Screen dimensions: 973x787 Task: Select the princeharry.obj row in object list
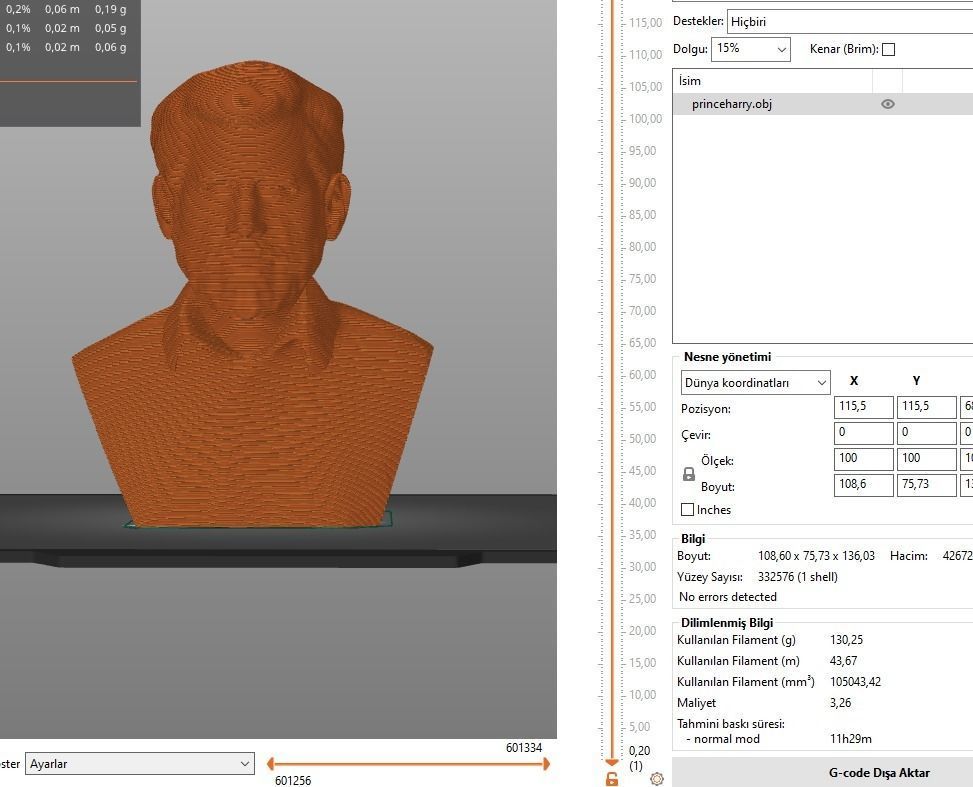tap(823, 104)
